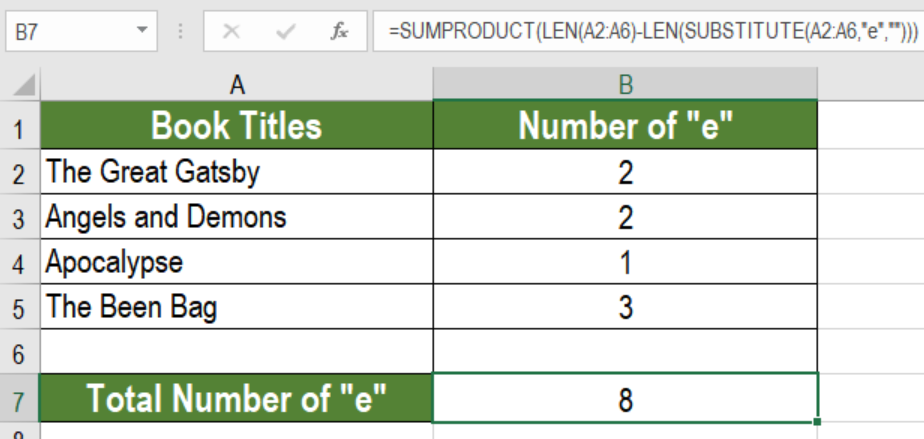The image size is (924, 439).
Task: Click the Book Titles header cell
Action: tap(237, 125)
